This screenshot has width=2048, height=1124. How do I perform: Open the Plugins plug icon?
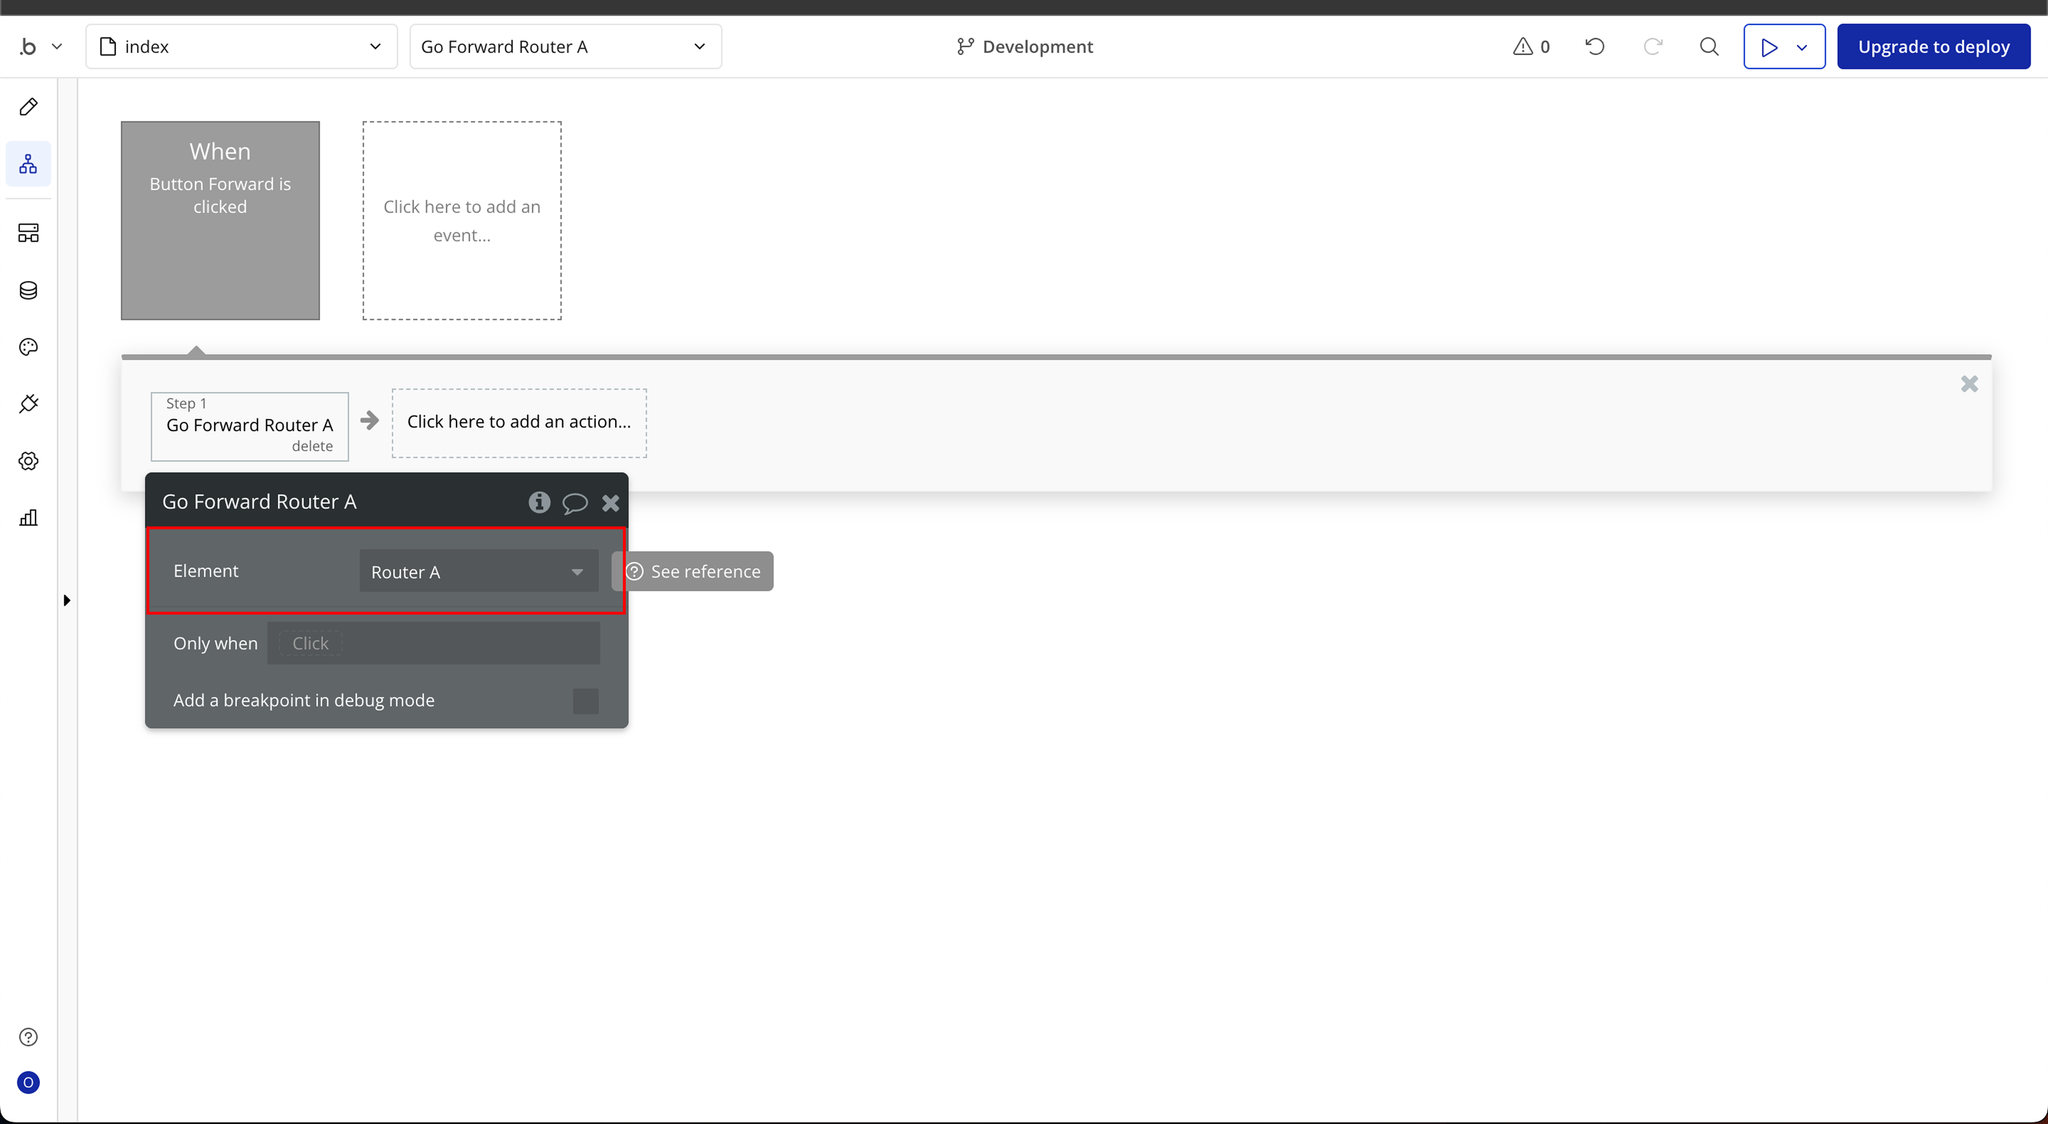[x=28, y=404]
